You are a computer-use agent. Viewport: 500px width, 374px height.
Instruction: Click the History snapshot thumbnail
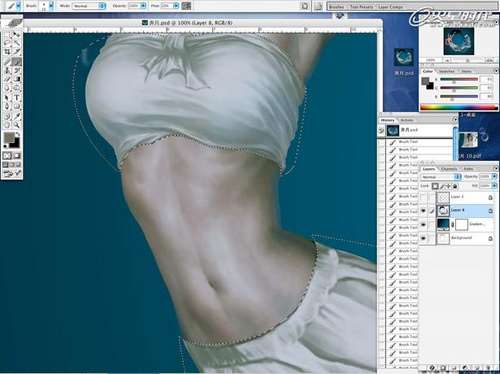393,130
